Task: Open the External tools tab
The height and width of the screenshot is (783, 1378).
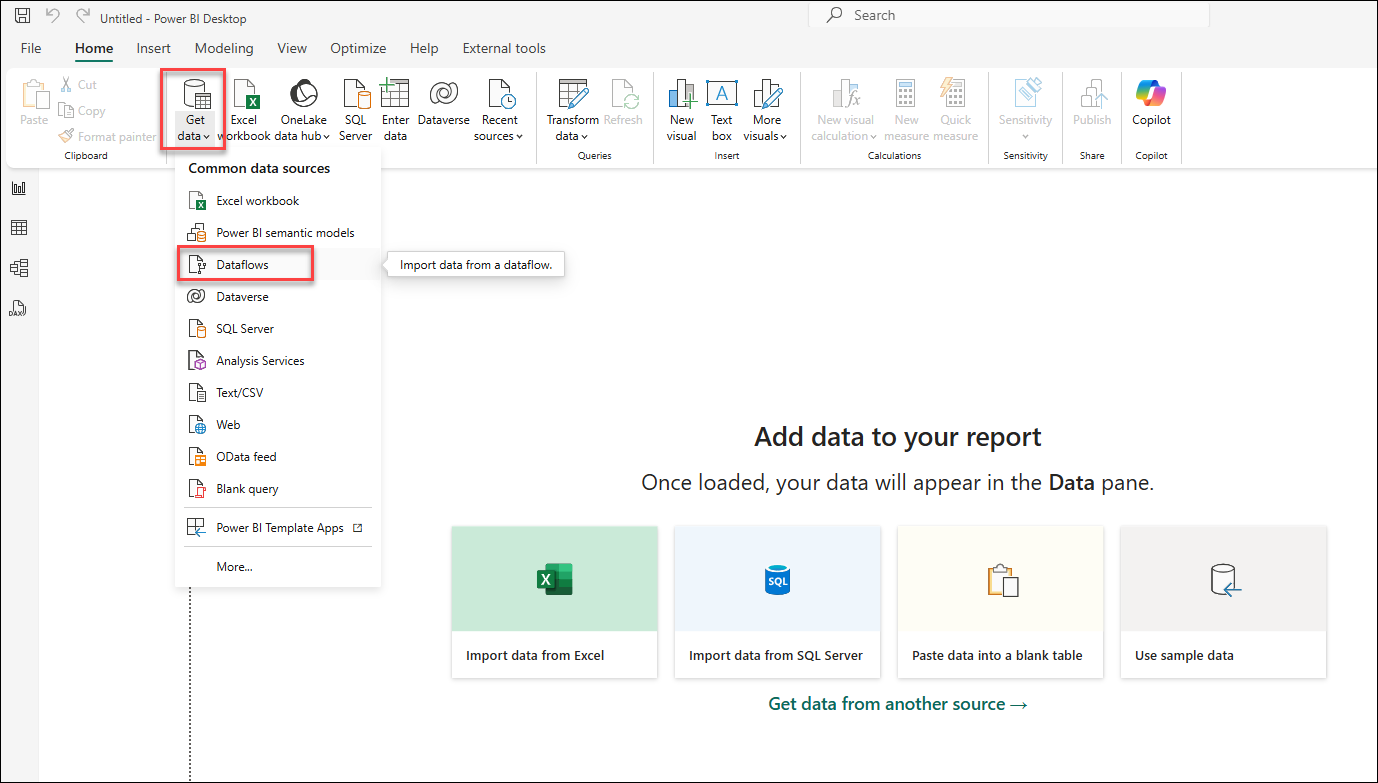Action: coord(504,48)
